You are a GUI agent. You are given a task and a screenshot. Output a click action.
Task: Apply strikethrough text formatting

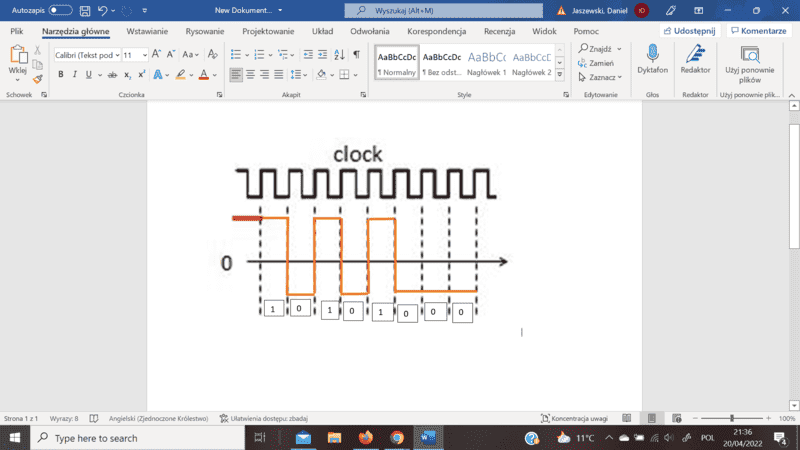[112, 75]
